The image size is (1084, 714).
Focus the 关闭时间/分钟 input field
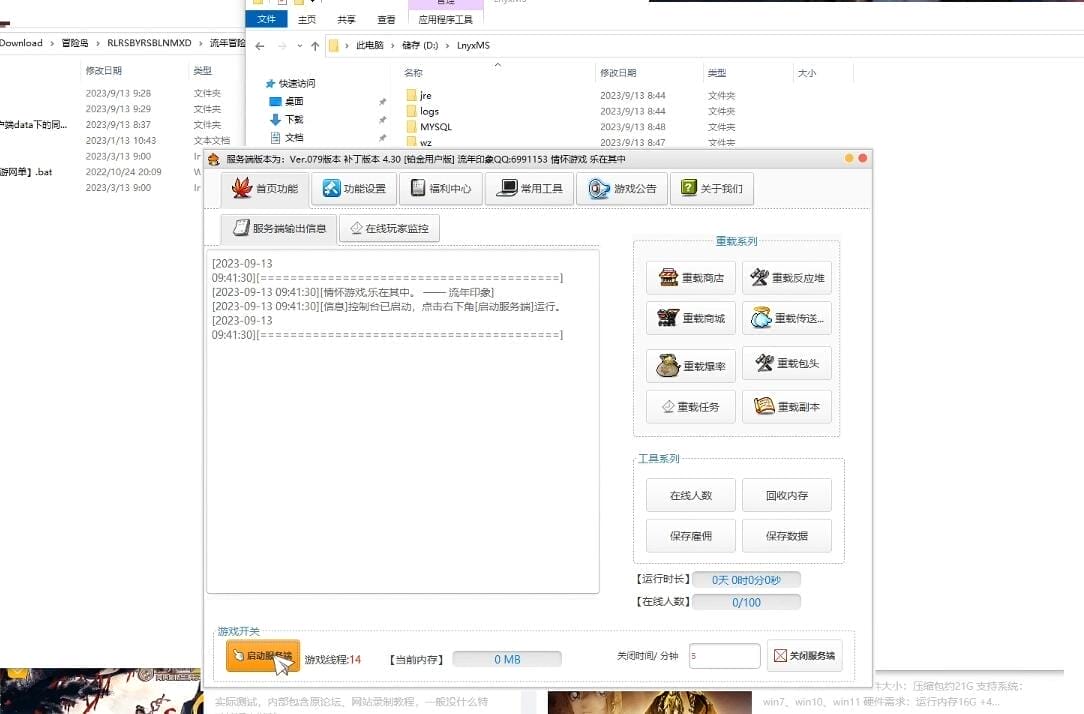pos(725,655)
